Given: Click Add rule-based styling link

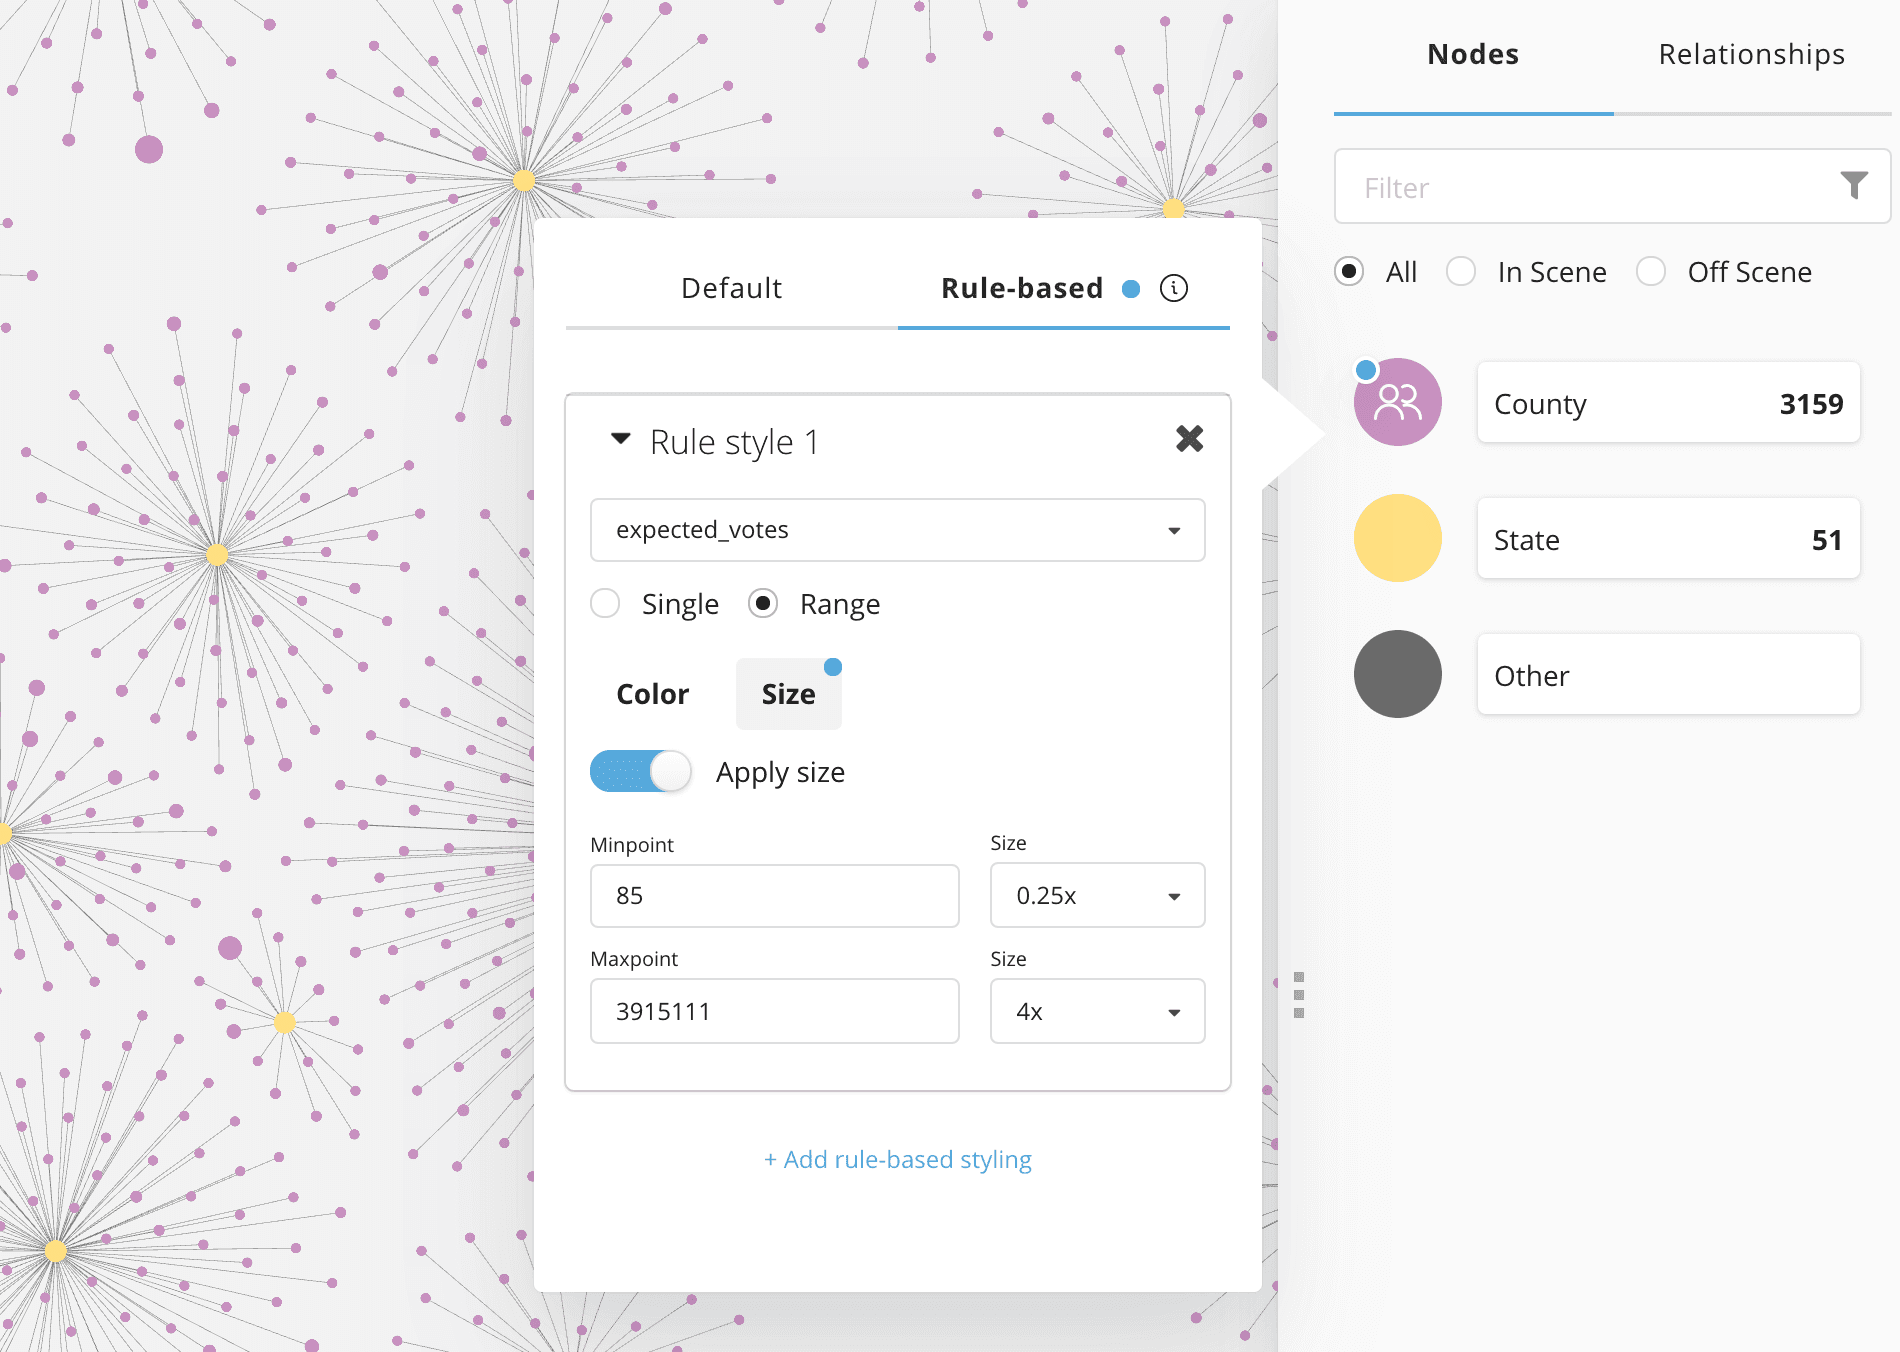Looking at the screenshot, I should pos(897,1160).
